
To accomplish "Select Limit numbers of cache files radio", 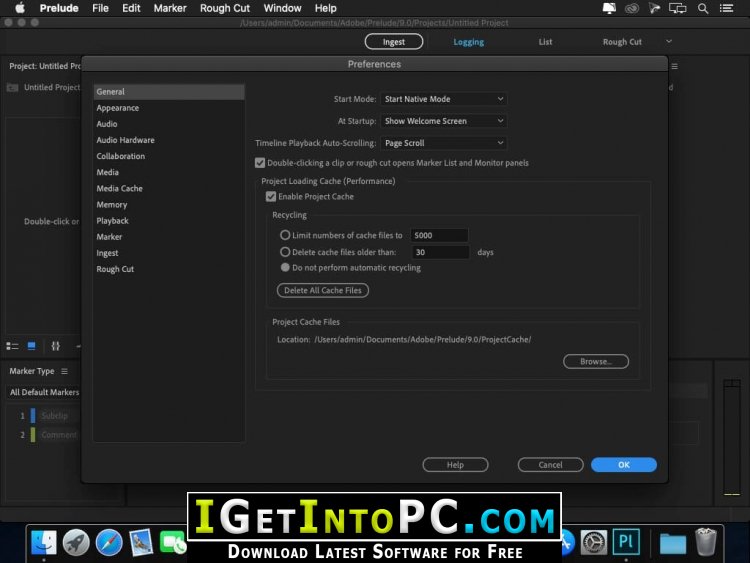I will (x=285, y=235).
